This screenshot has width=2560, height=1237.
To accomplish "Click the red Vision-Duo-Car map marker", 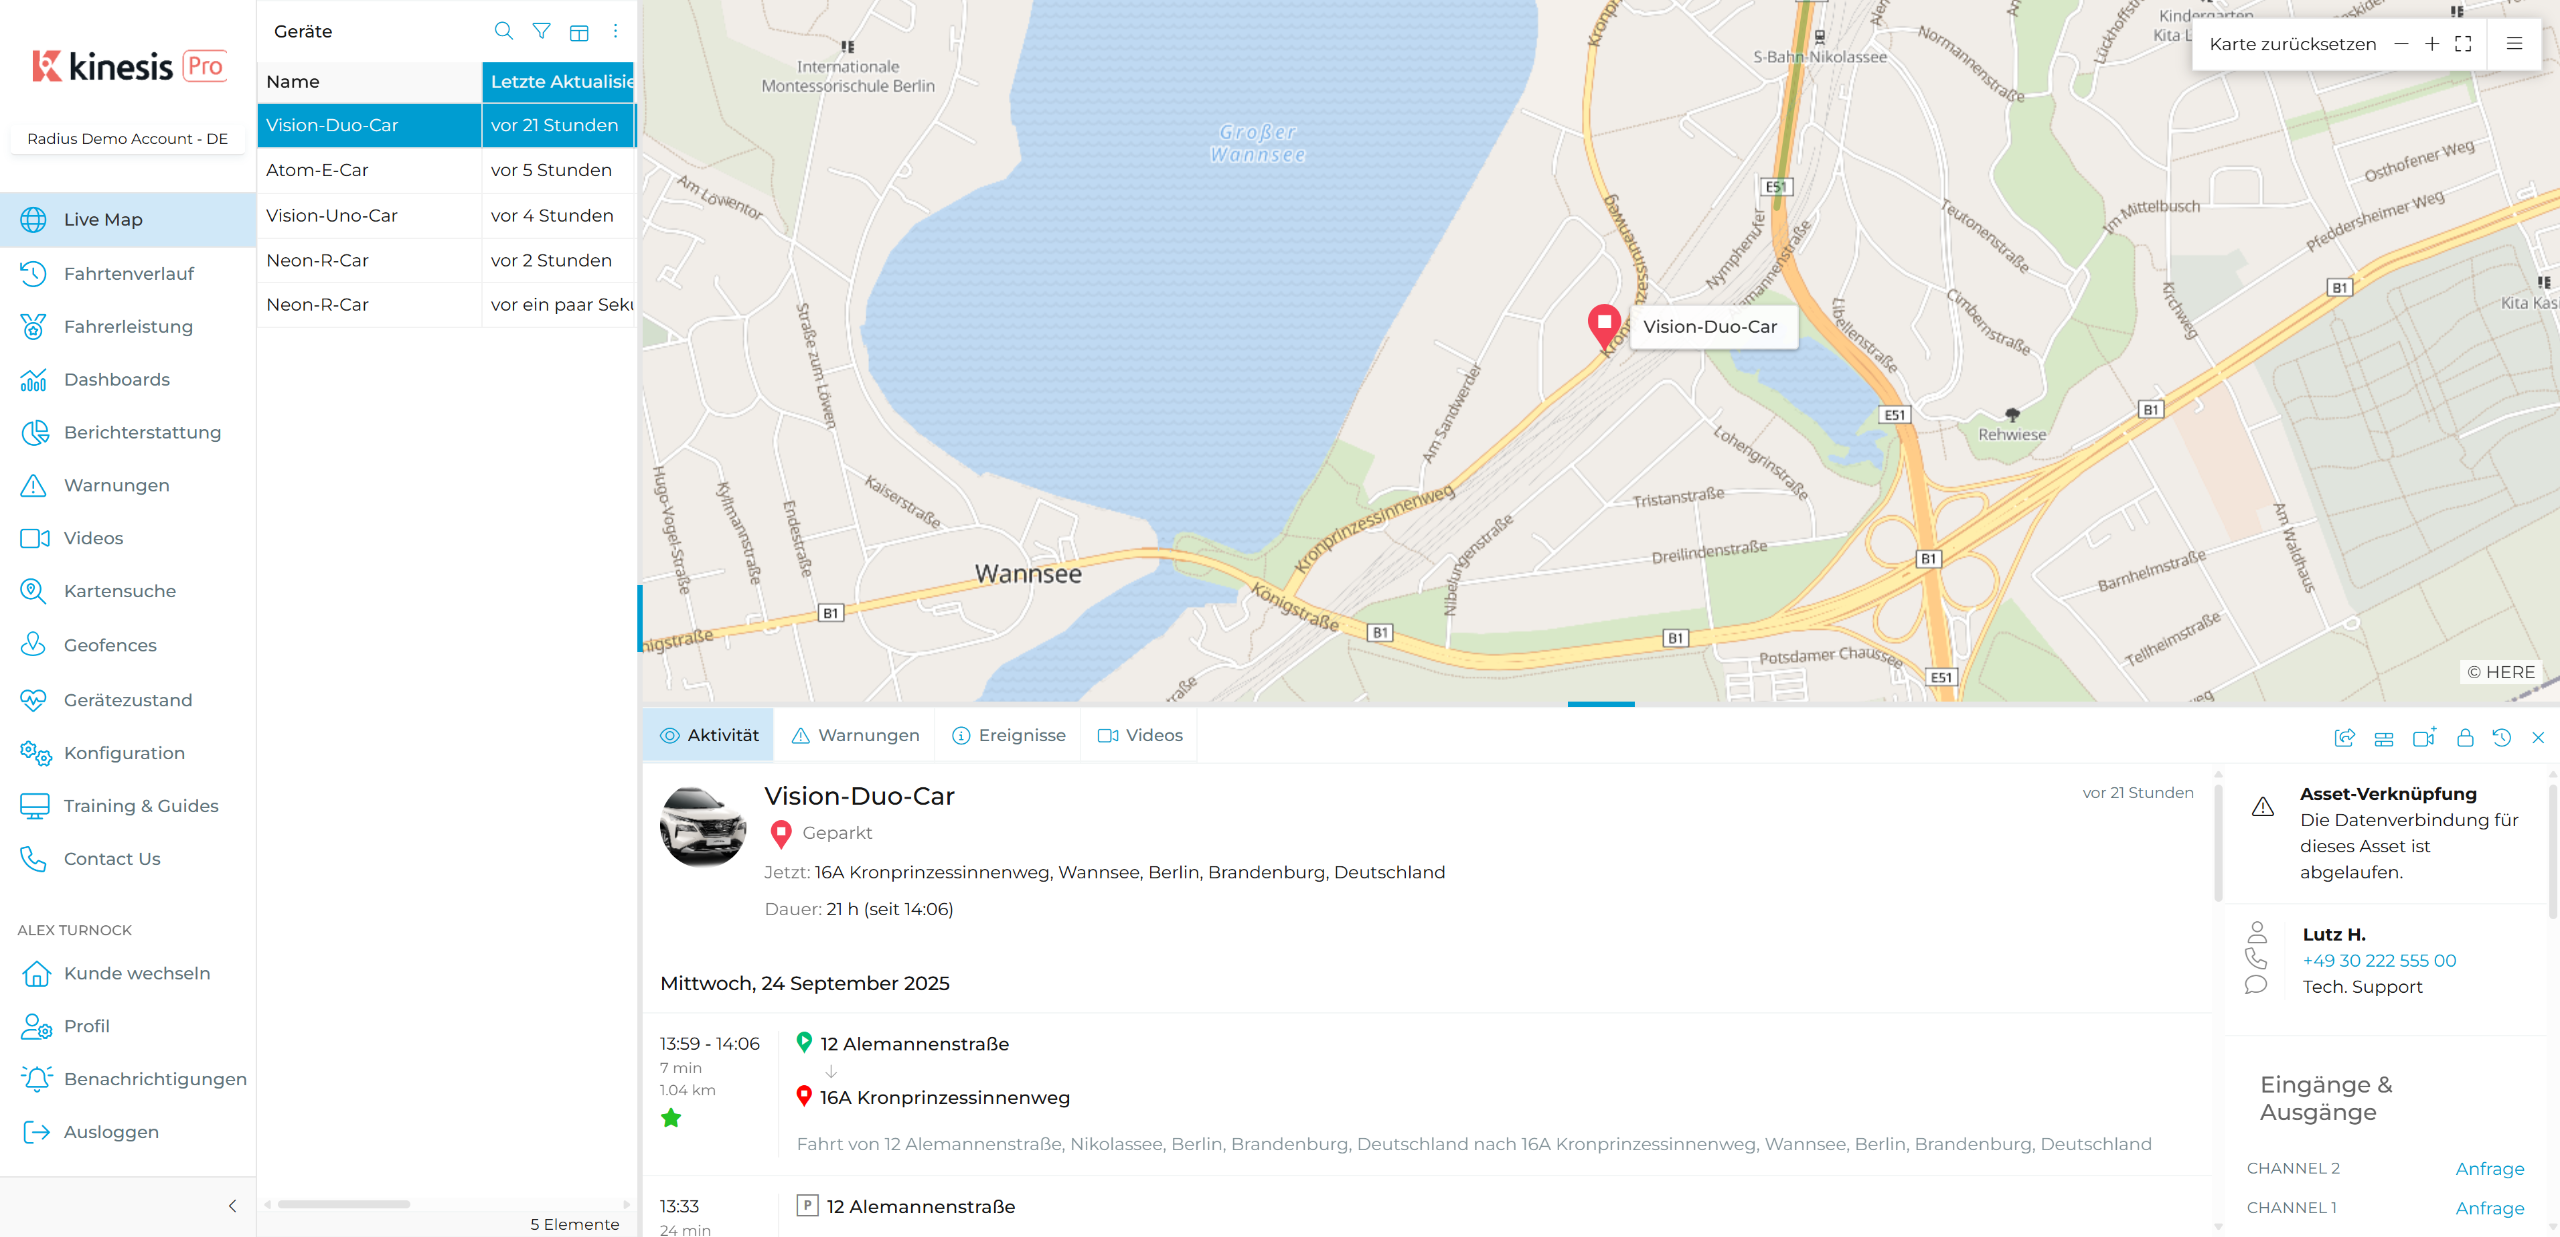I will coord(1604,327).
